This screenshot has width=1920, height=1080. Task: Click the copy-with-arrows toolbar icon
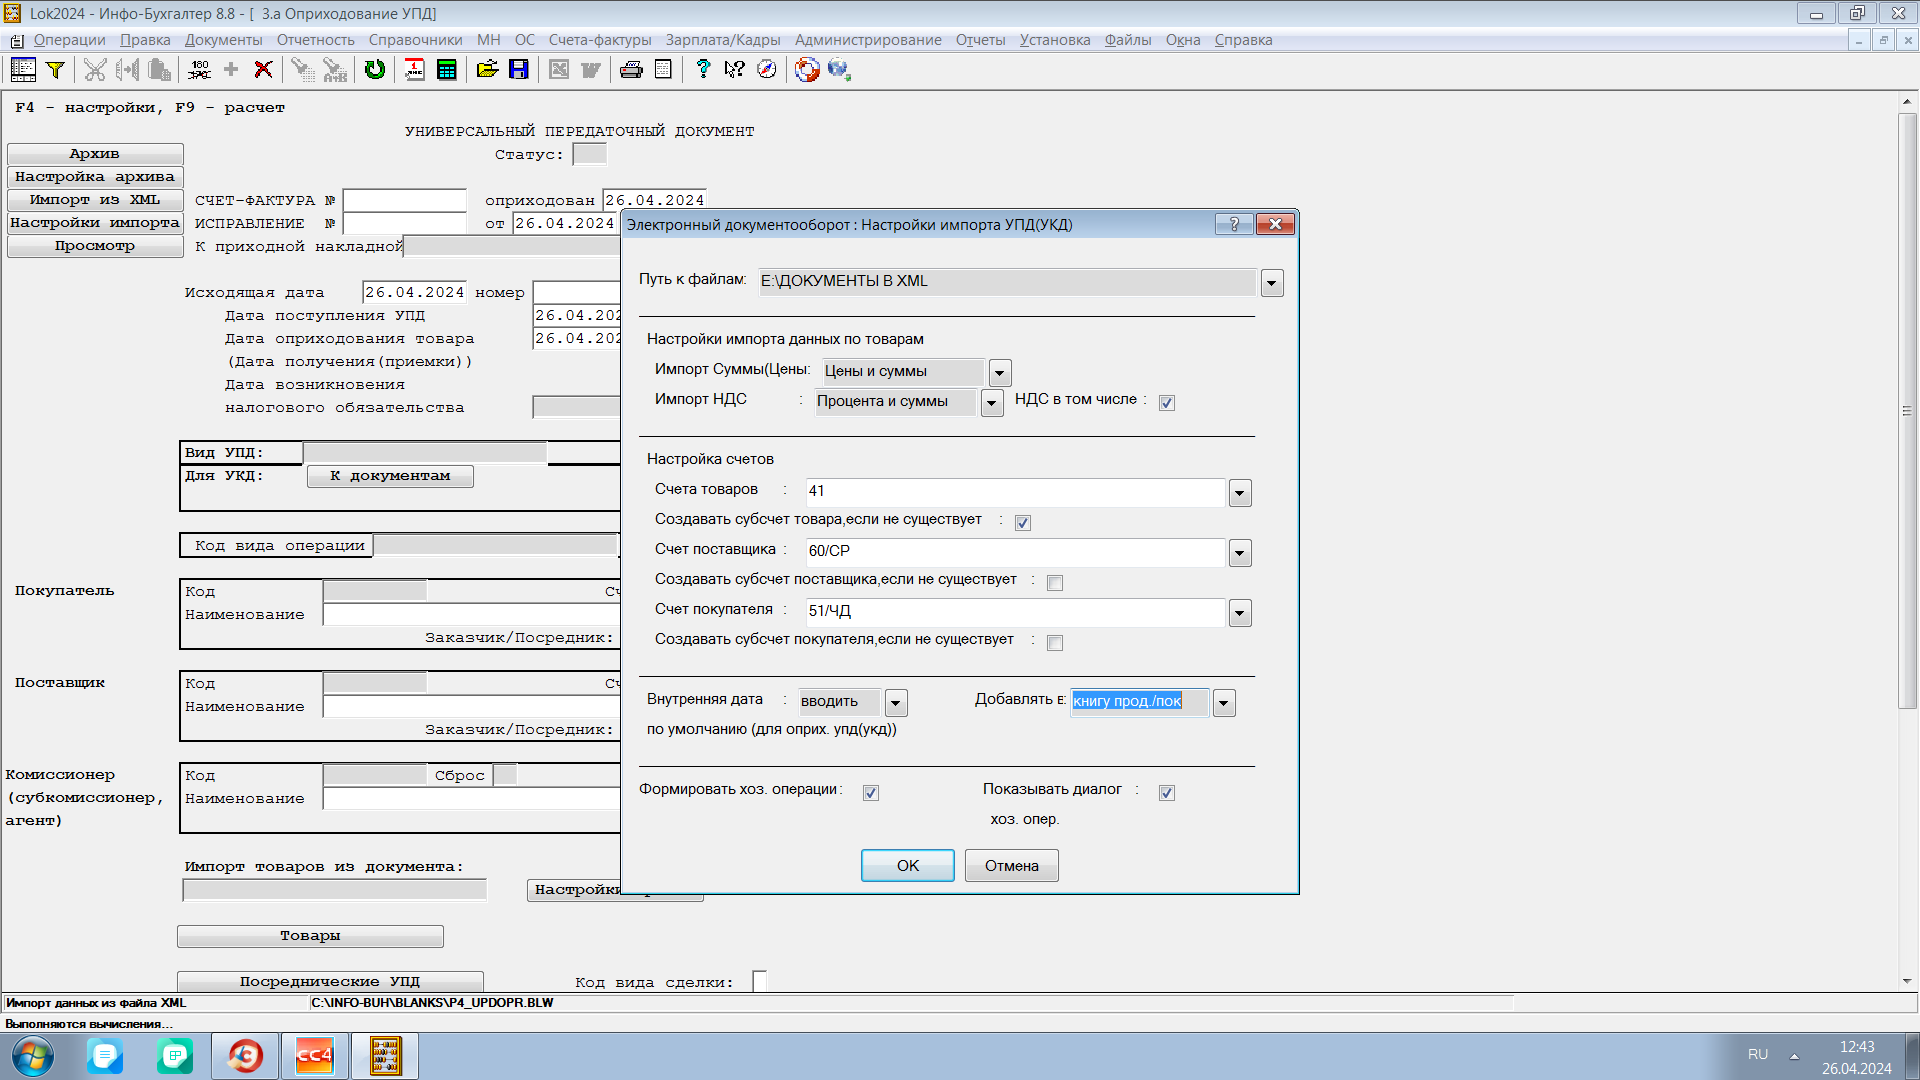[127, 69]
